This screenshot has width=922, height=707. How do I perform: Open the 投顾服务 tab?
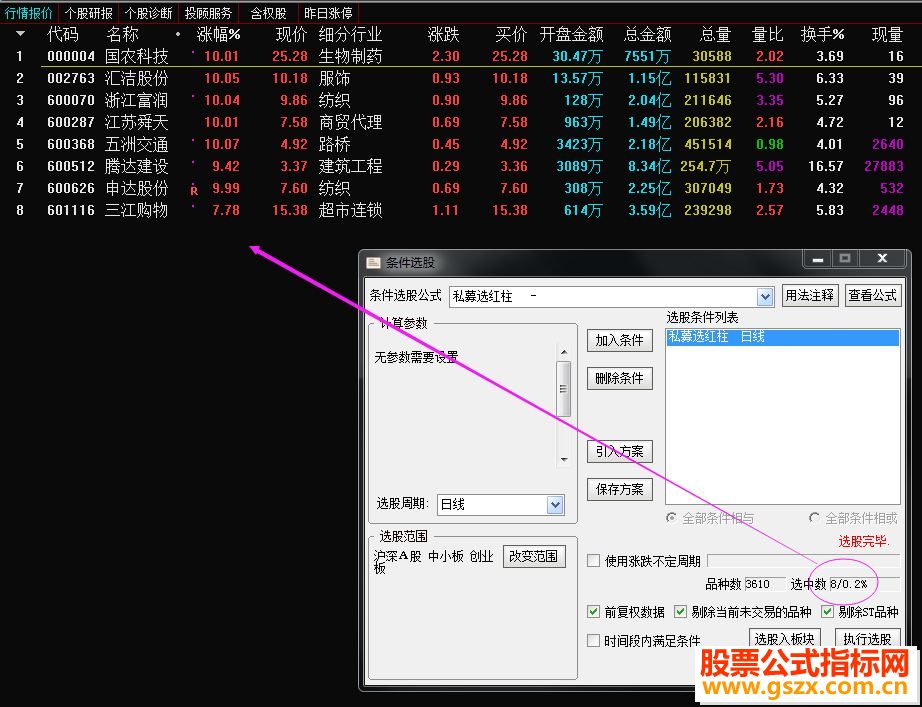click(209, 13)
